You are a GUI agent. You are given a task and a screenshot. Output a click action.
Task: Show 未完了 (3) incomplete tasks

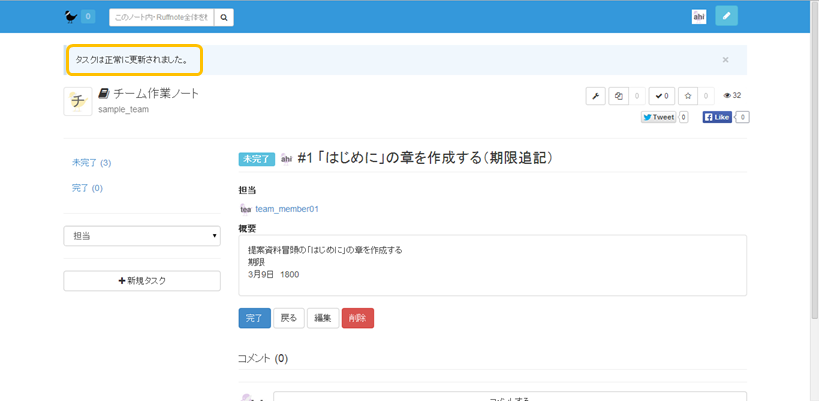91,162
